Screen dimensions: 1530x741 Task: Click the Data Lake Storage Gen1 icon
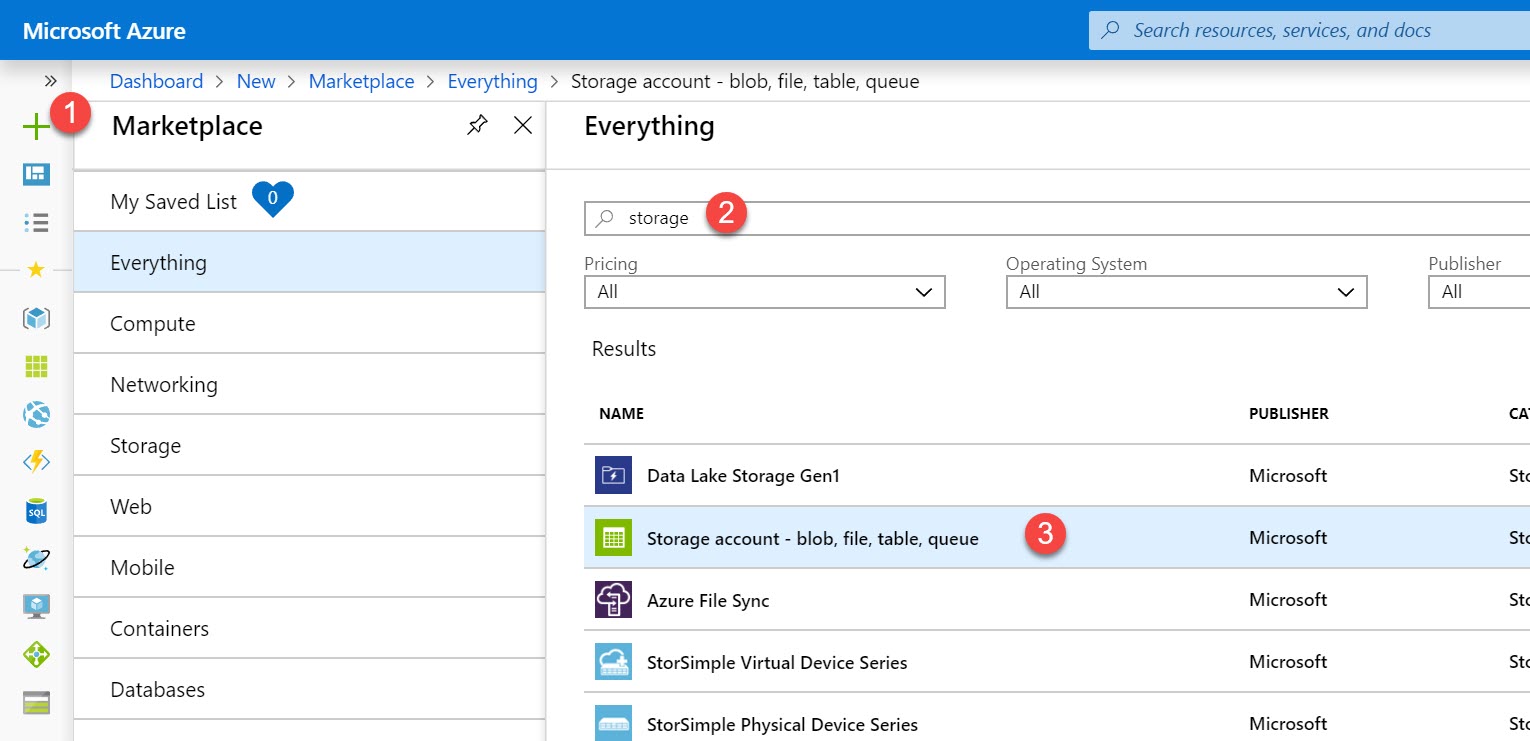pos(613,475)
